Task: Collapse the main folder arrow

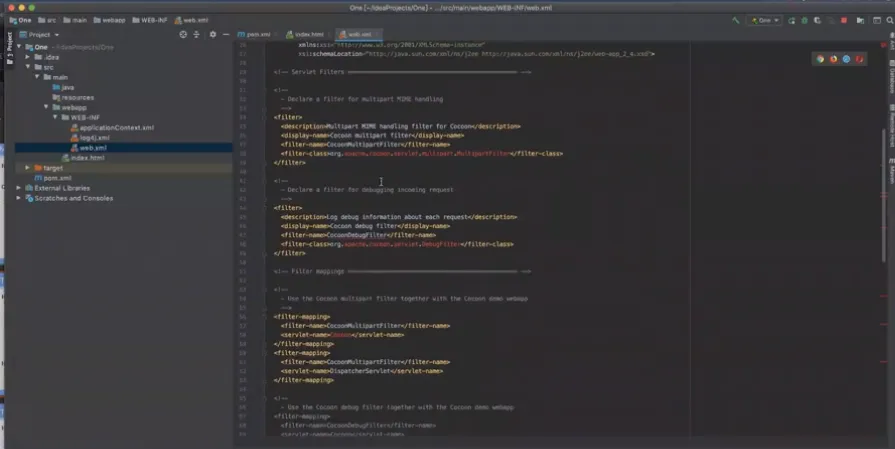Action: pos(37,77)
